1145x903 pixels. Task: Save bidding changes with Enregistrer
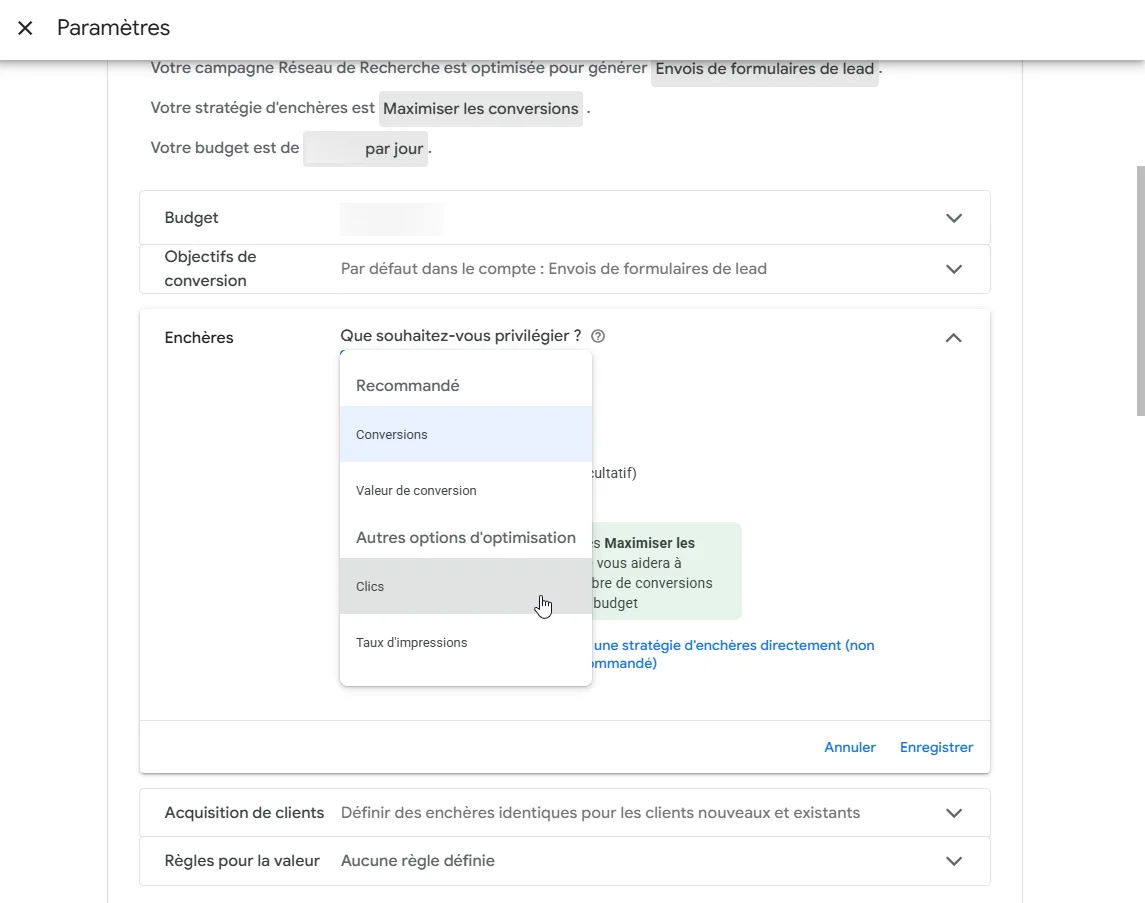pyautogui.click(x=936, y=748)
